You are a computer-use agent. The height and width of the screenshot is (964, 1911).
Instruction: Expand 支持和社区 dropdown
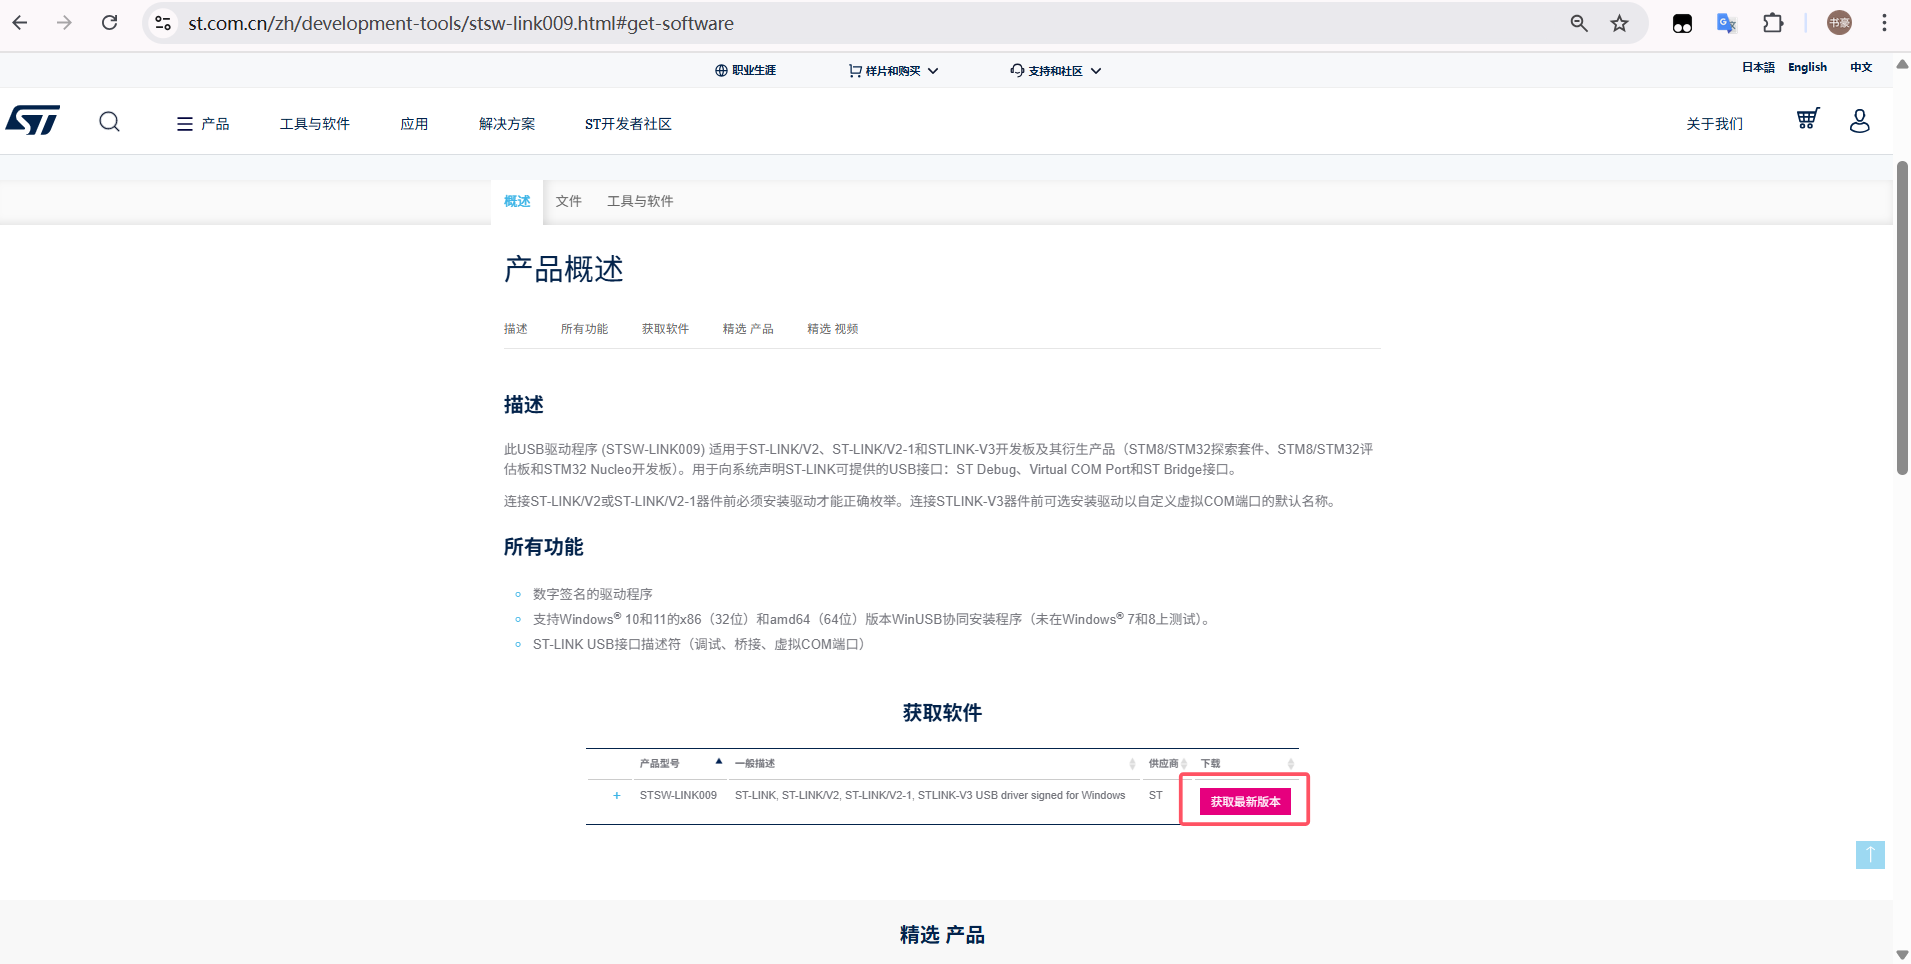[1055, 71]
